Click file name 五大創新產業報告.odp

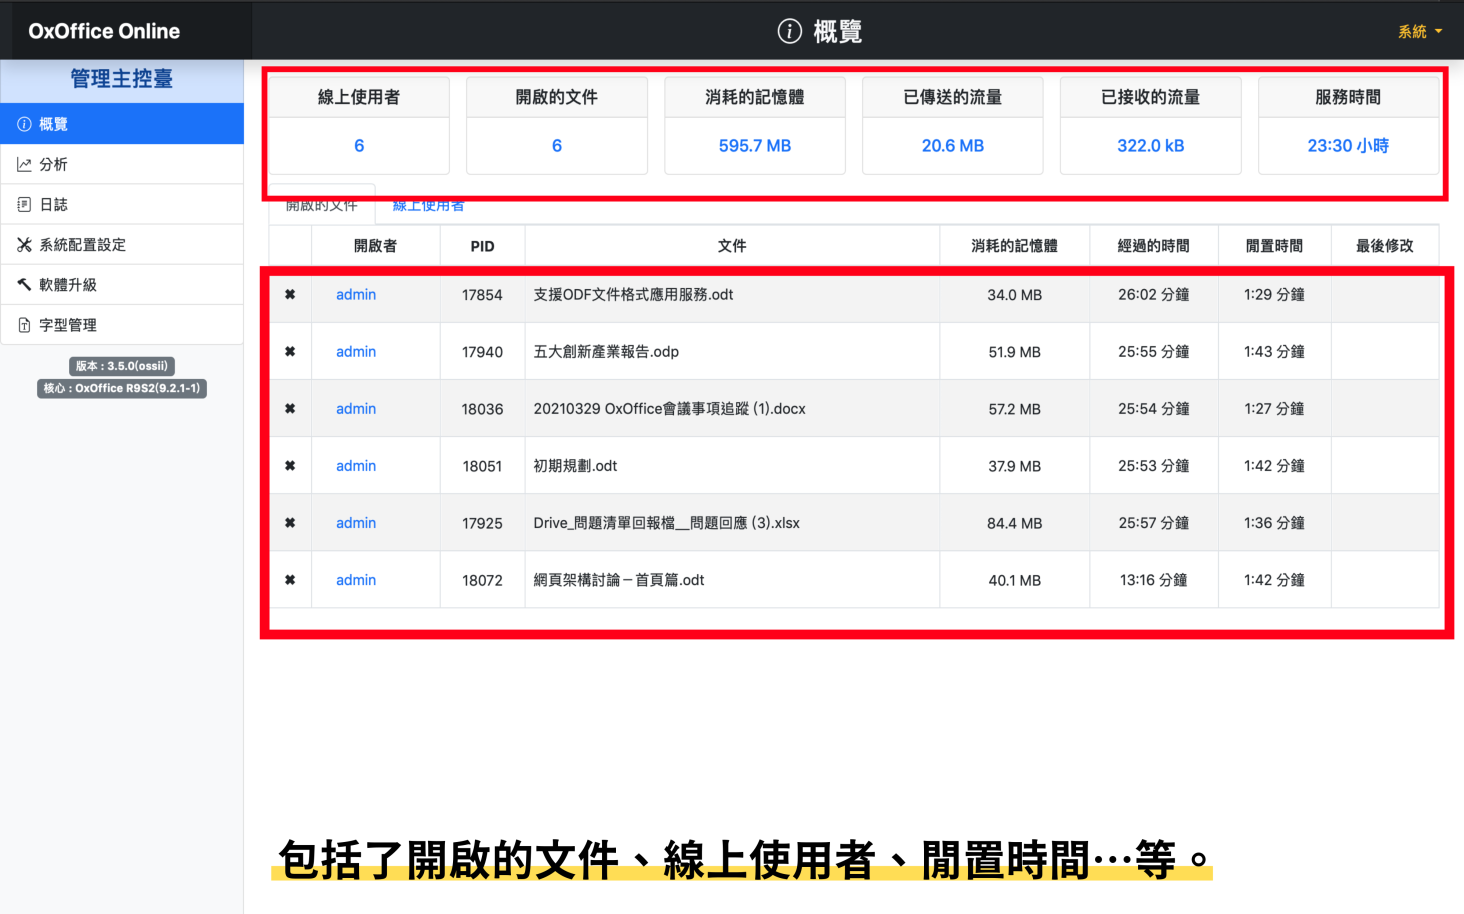606,352
